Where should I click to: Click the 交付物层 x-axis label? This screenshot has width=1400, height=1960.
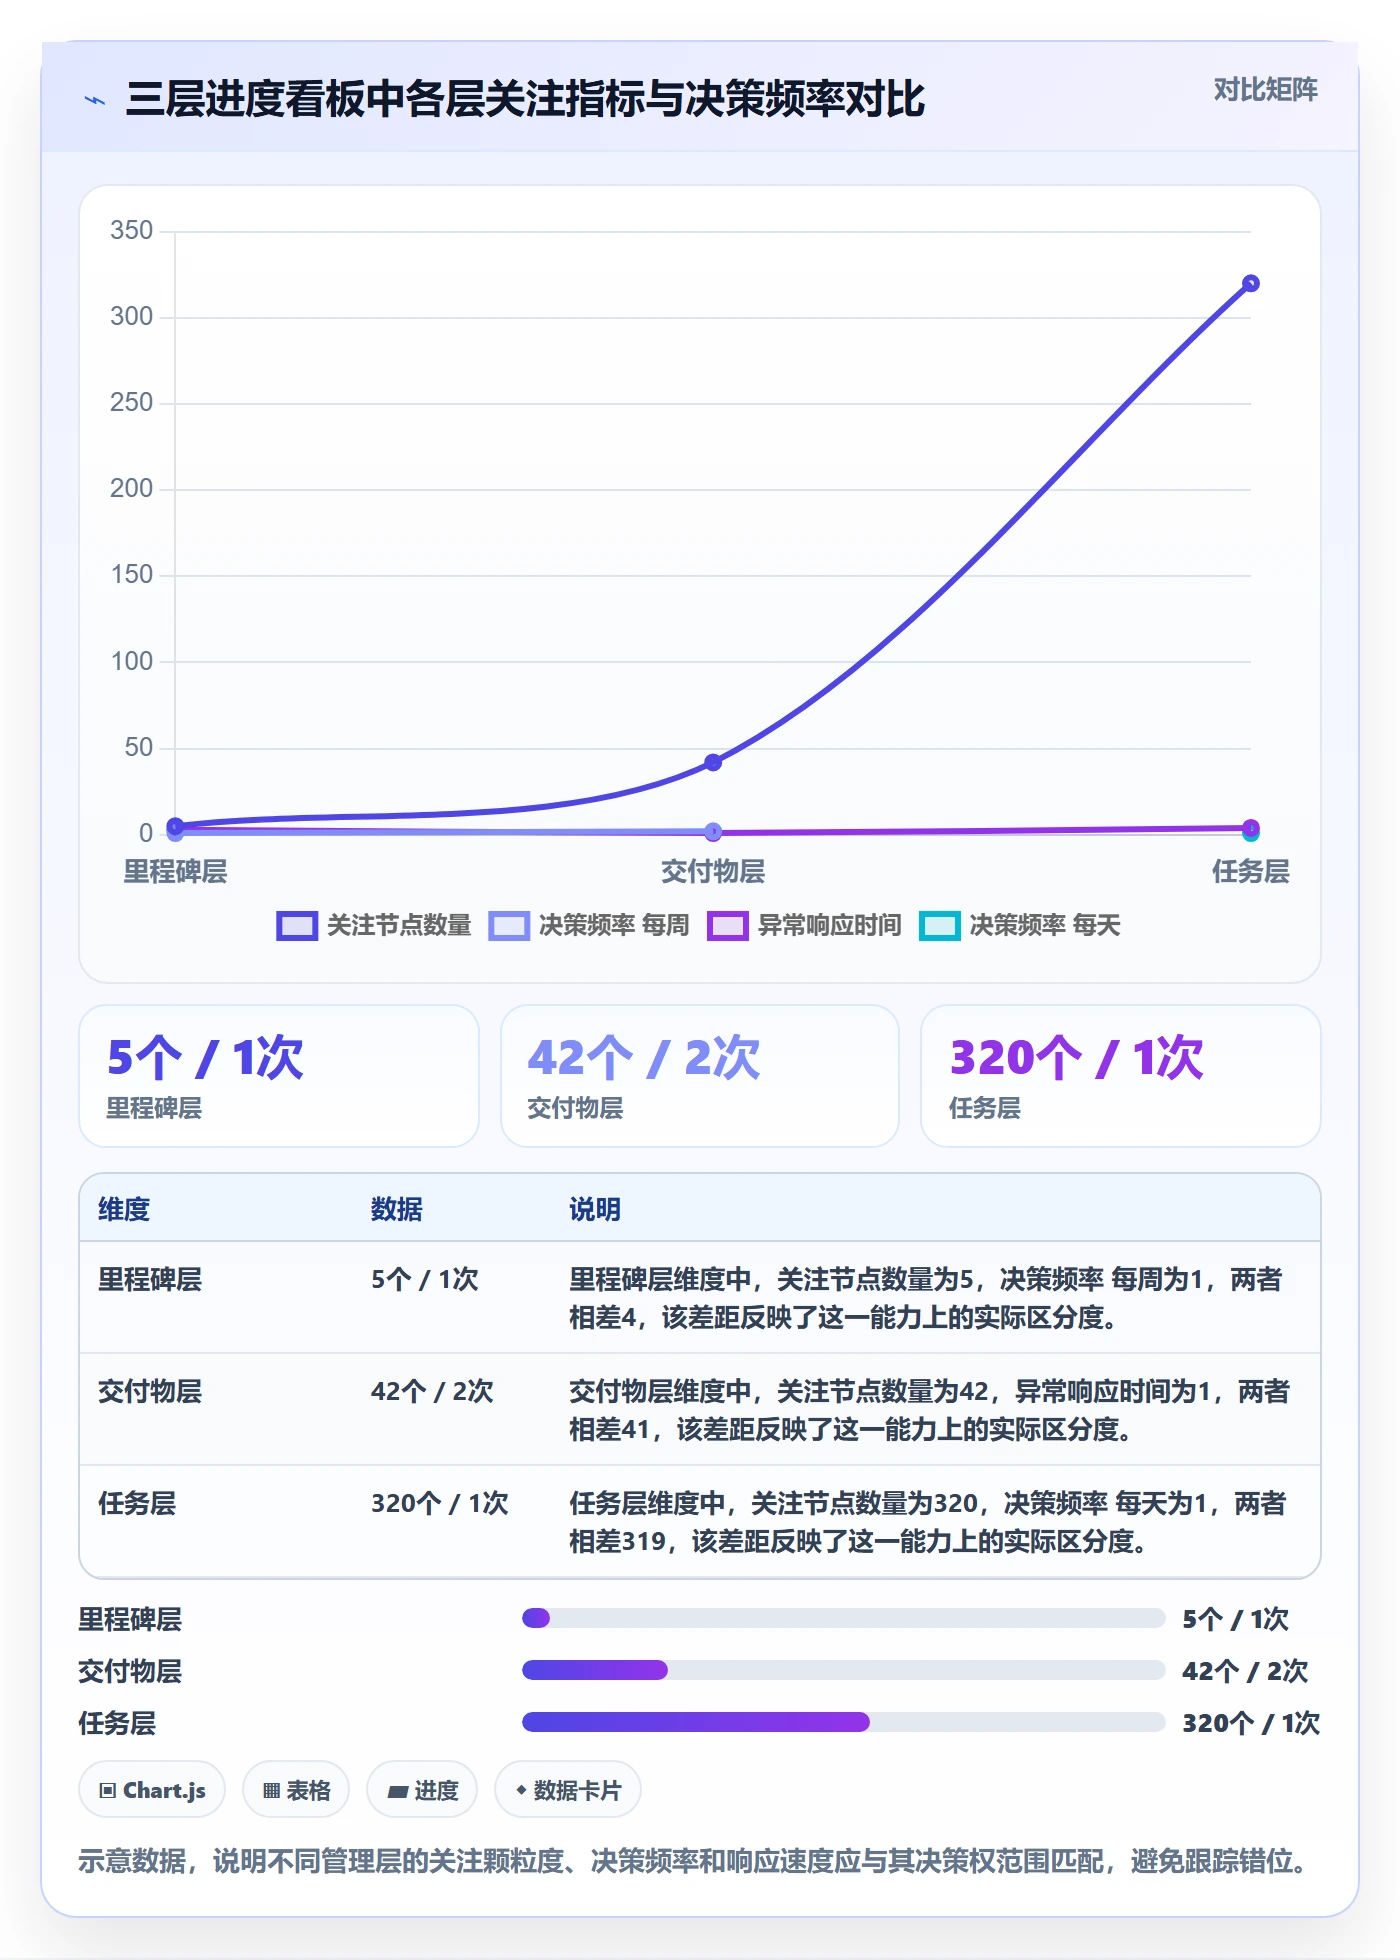click(x=713, y=872)
